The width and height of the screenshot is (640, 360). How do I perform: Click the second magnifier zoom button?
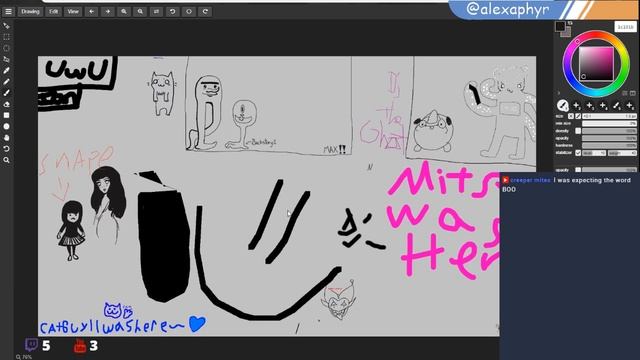coord(140,11)
